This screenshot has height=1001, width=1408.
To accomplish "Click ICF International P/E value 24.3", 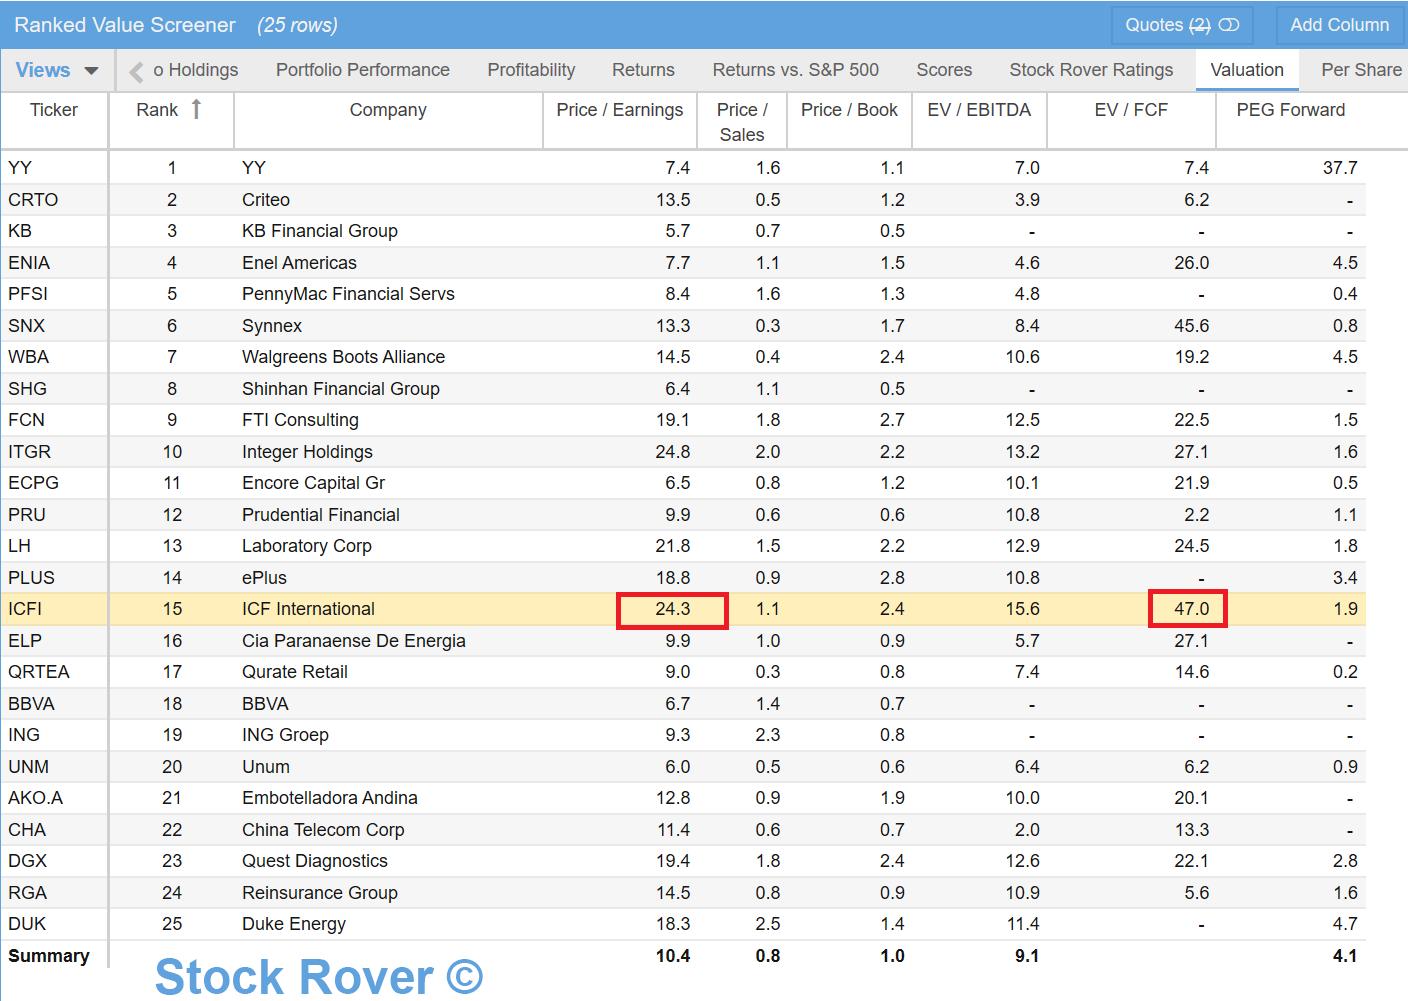I will pyautogui.click(x=673, y=609).
